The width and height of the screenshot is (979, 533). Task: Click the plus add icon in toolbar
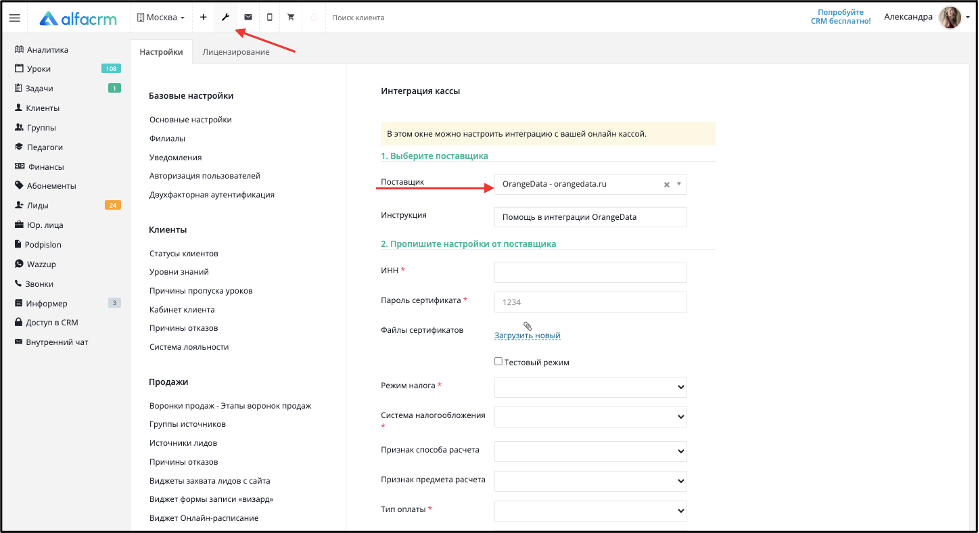203,17
